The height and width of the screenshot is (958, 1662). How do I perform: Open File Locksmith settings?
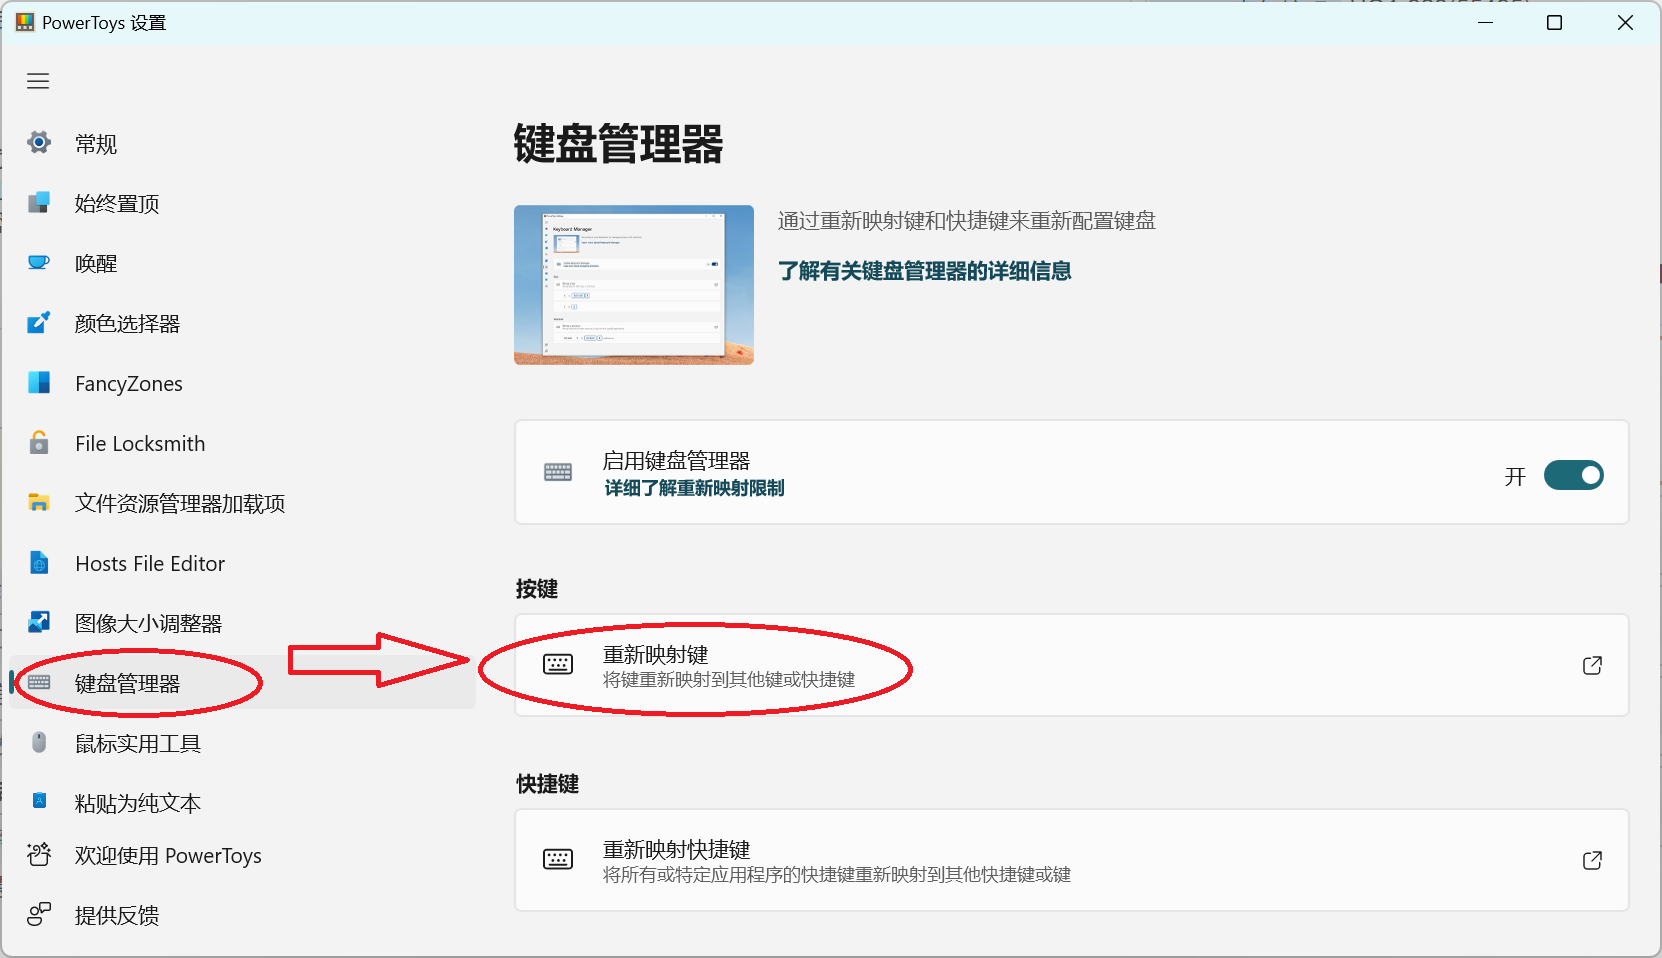[242, 444]
